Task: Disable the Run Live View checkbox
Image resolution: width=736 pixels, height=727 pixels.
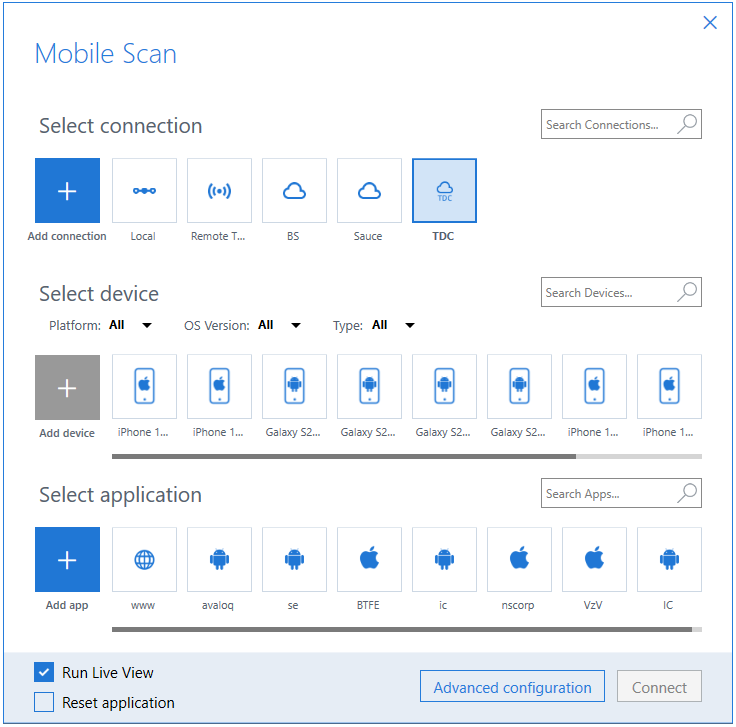Action: [44, 673]
